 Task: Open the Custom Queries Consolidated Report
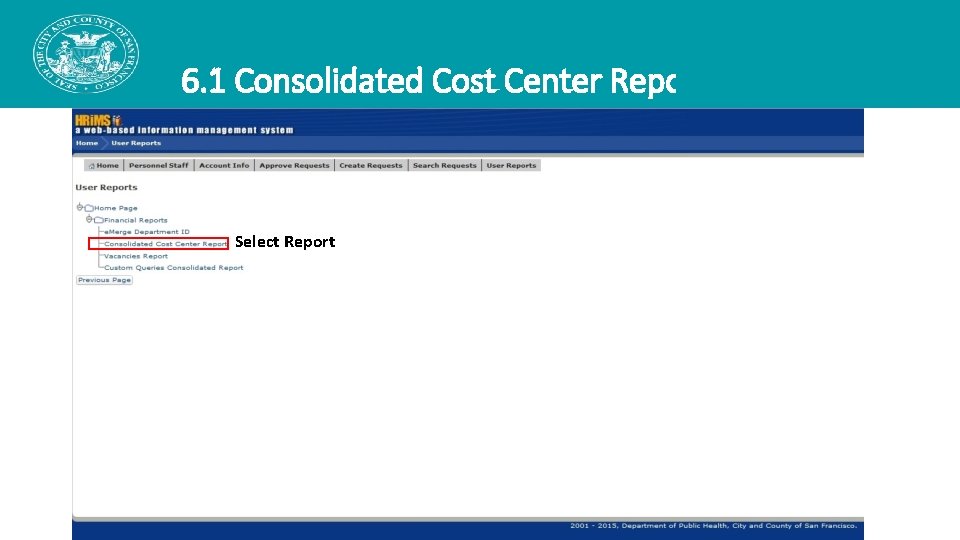(174, 268)
